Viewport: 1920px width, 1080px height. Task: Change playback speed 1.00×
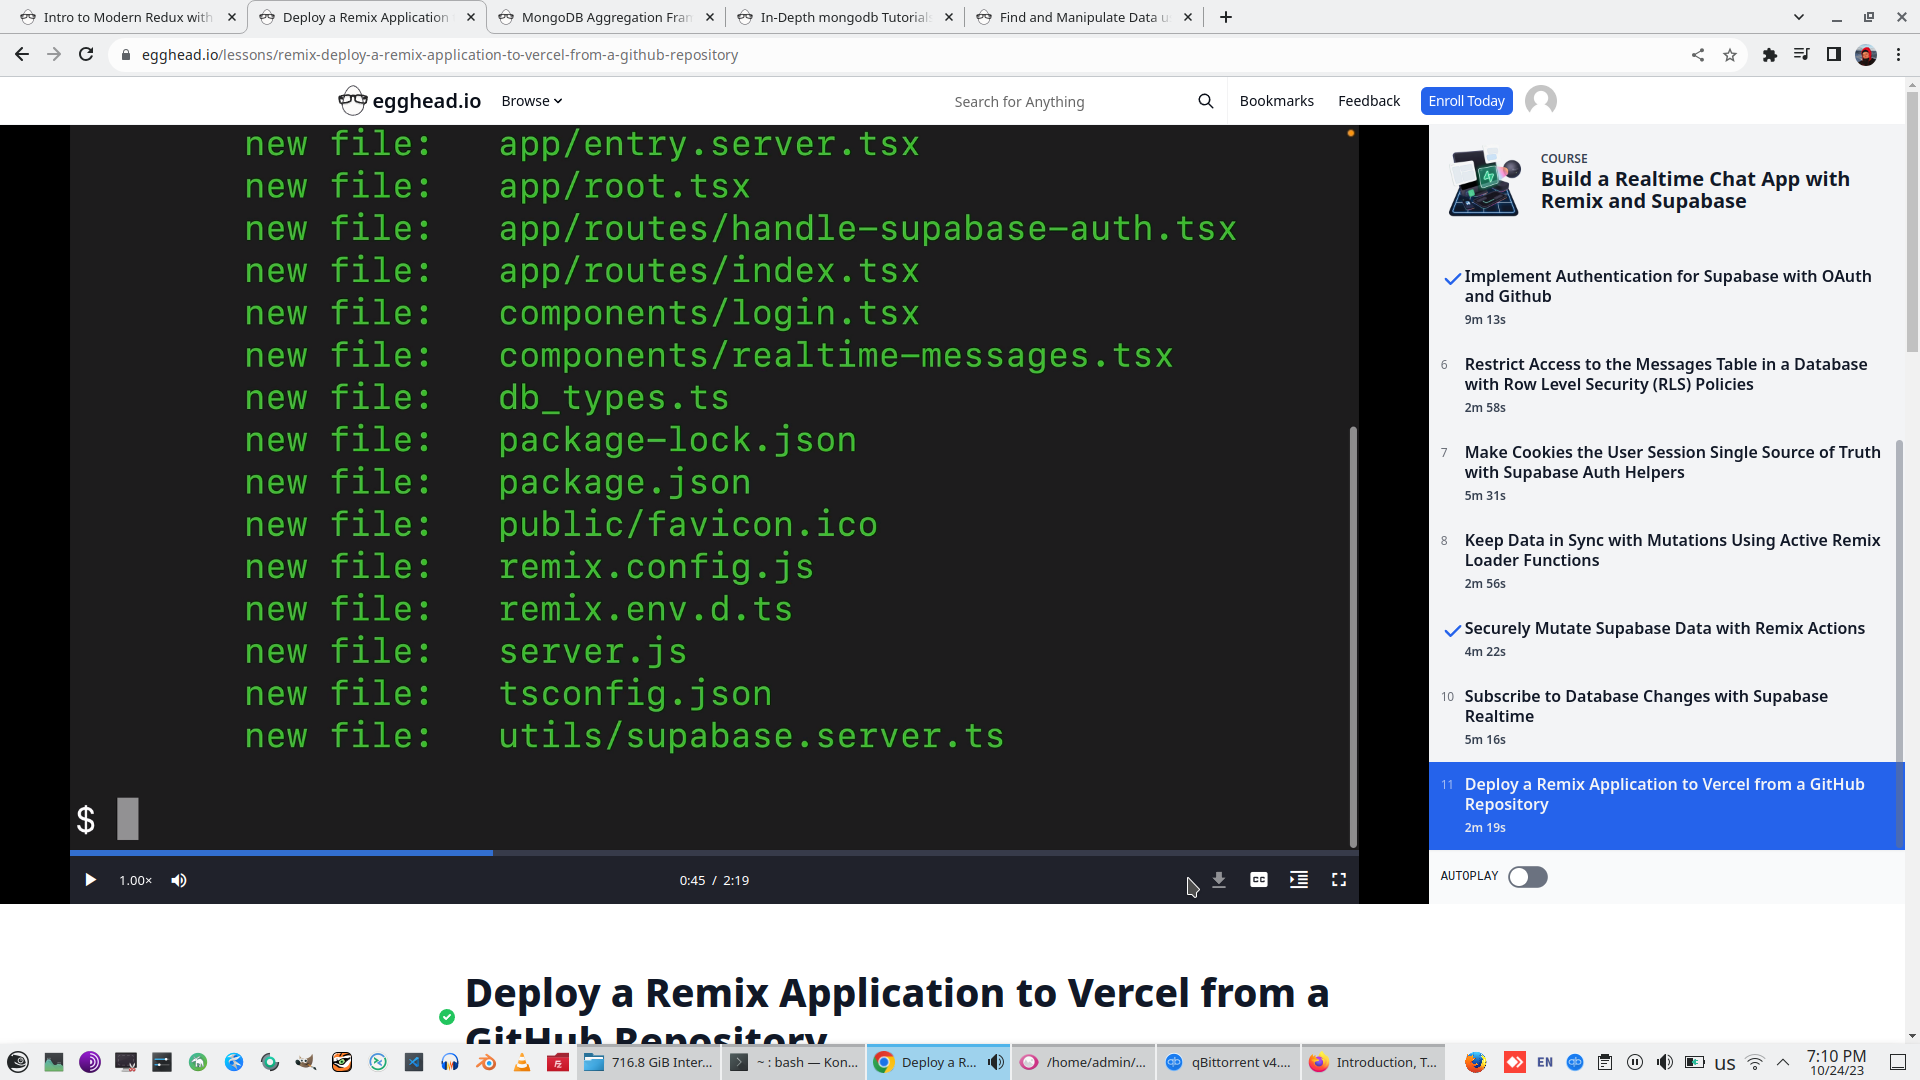(x=135, y=880)
